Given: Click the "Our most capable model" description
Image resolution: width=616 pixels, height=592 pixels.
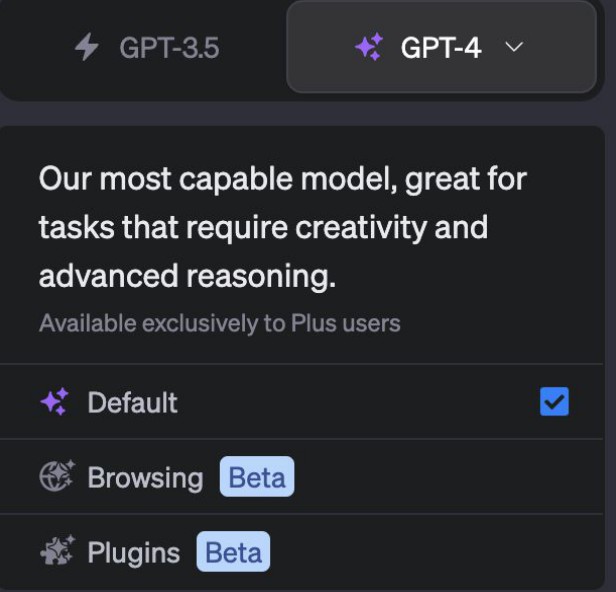Looking at the screenshot, I should click(x=282, y=180).
